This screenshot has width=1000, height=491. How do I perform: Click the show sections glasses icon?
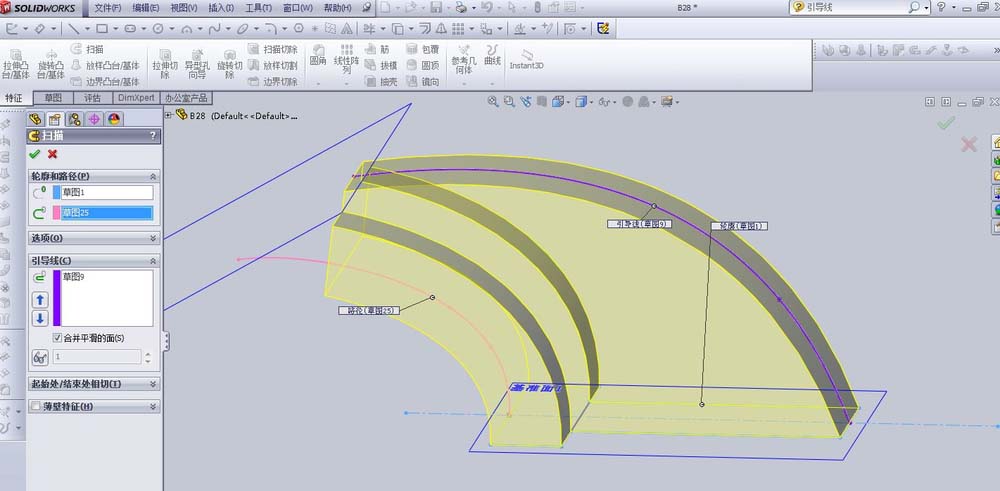pos(40,358)
